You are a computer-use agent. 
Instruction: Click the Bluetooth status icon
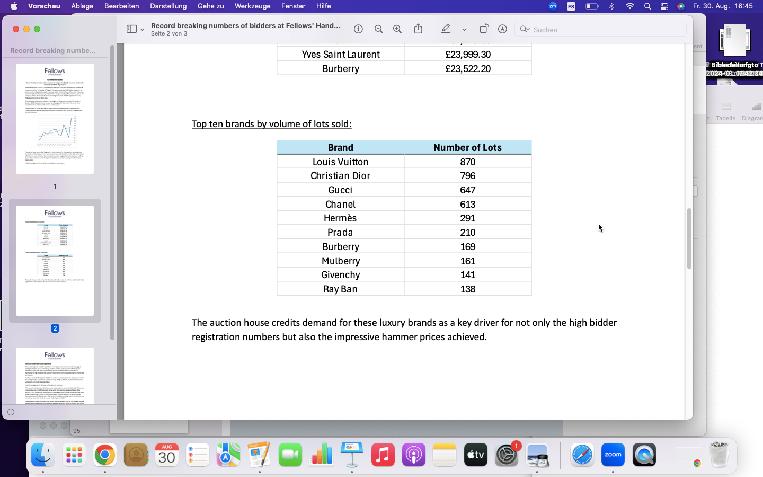[x=612, y=6]
